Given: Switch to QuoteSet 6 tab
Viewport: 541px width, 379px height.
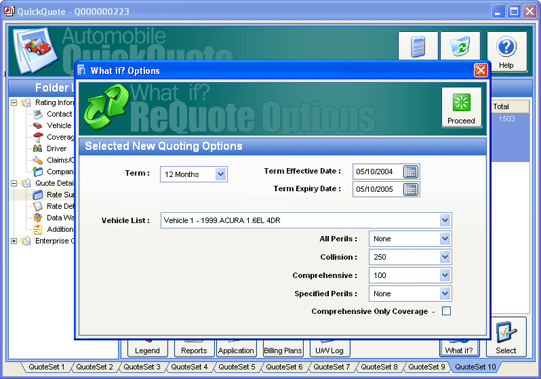Looking at the screenshot, I should point(284,367).
